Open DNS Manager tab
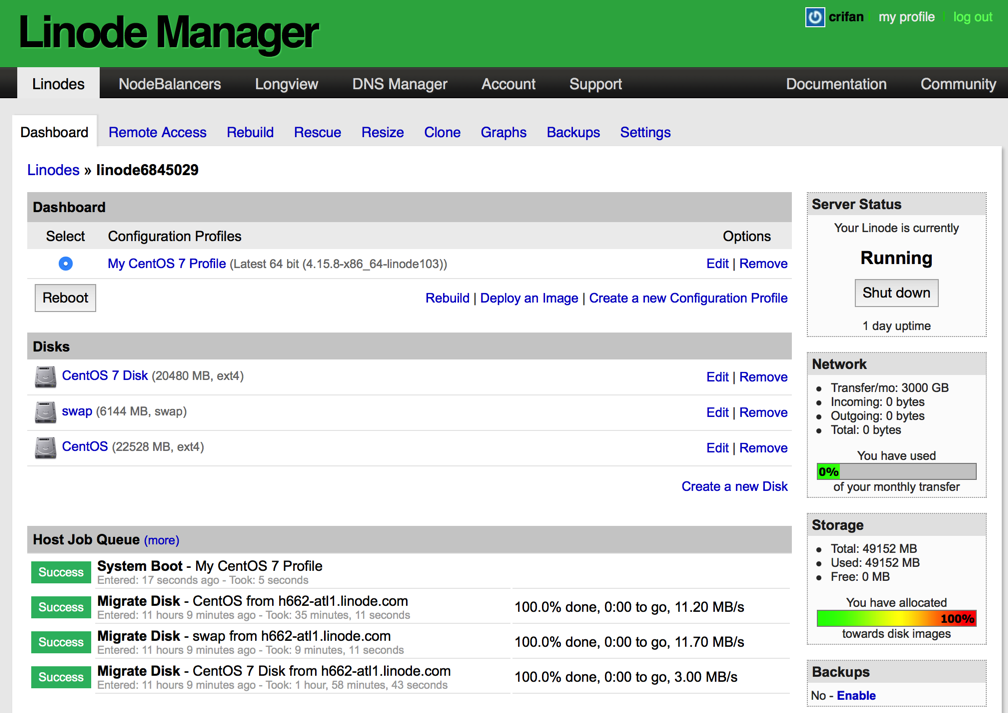This screenshot has width=1008, height=713. click(x=400, y=84)
